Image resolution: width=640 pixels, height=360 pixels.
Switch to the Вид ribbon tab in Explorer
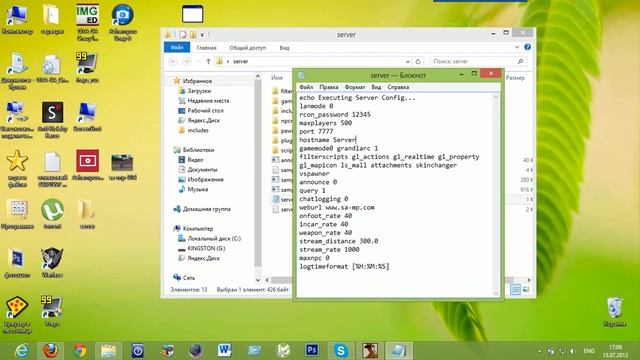[x=284, y=48]
